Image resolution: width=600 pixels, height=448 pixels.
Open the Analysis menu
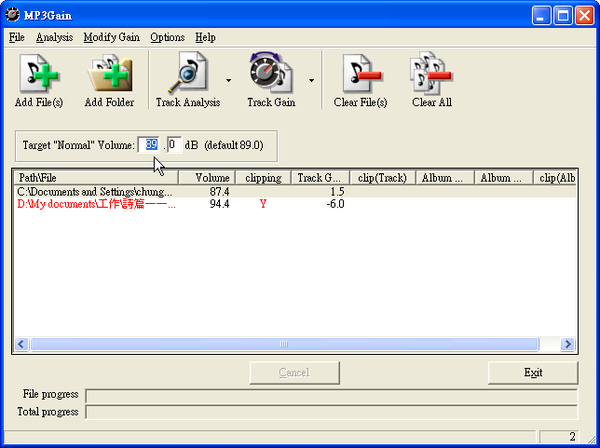pos(54,37)
